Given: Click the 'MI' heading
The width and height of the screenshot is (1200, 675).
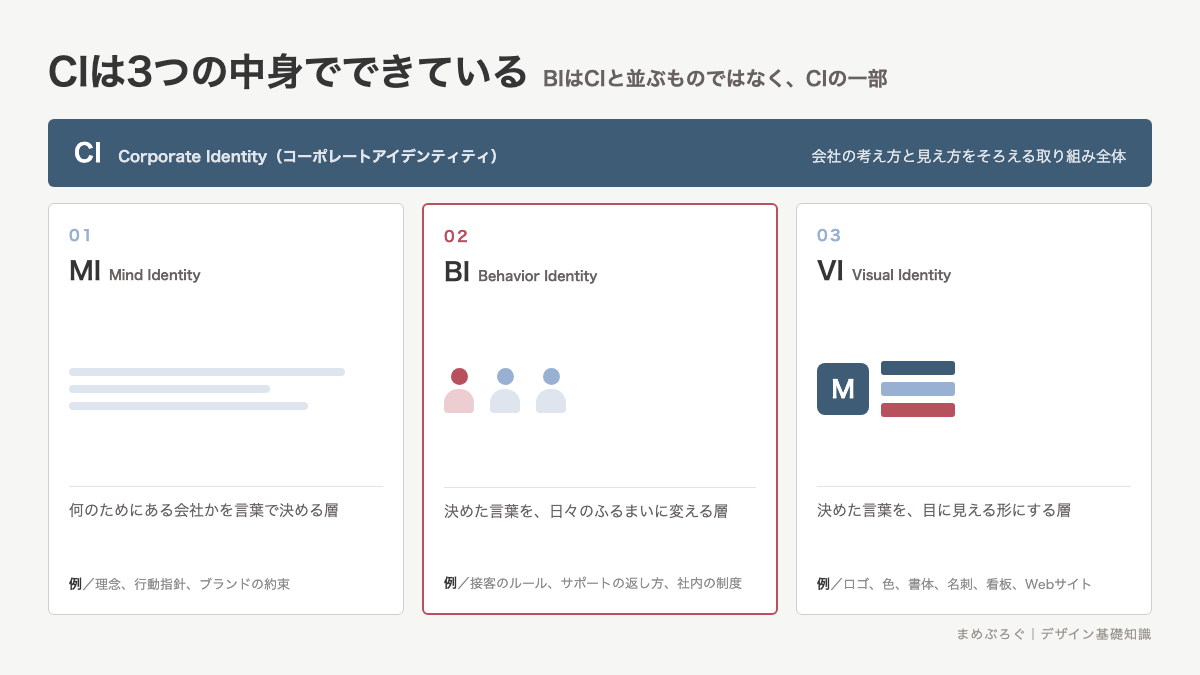Looking at the screenshot, I should (x=85, y=272).
